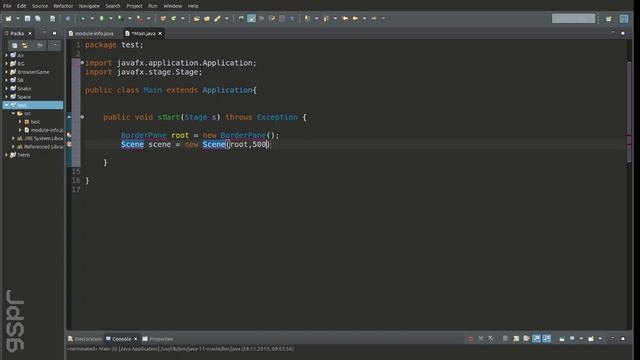This screenshot has width=640, height=360.
Task: Open the New wizard dropdown arrow
Action: point(18,18)
